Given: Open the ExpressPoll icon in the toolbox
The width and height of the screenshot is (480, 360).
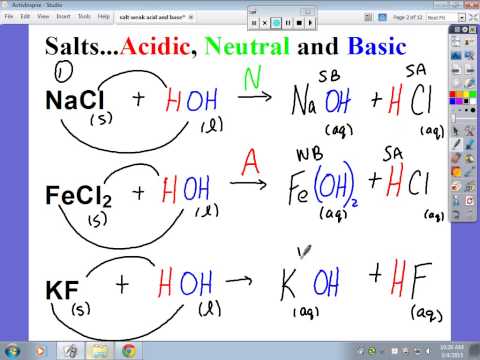Looking at the screenshot, I should [x=469, y=83].
